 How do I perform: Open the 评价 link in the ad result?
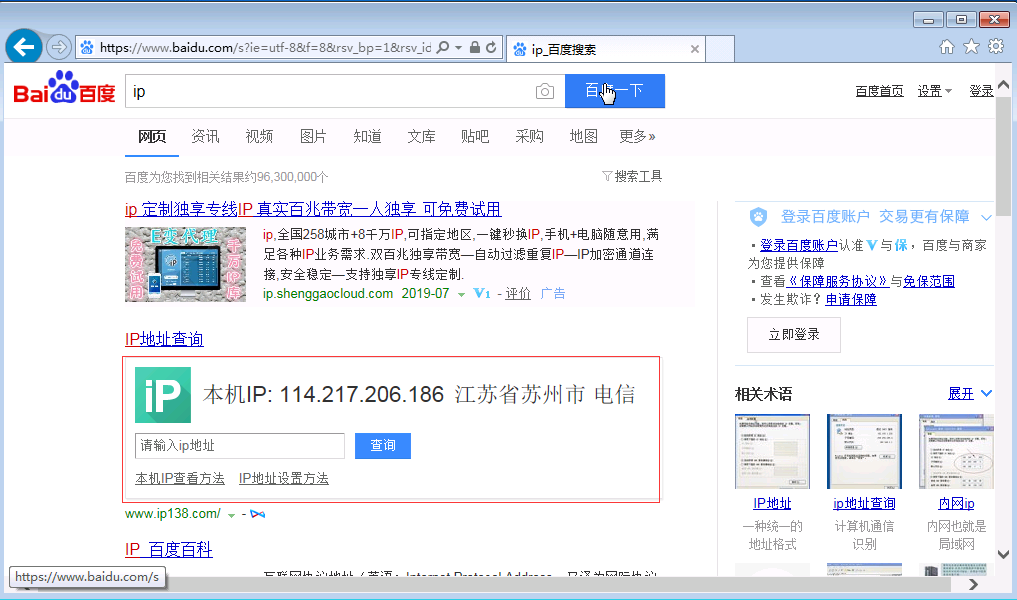click(518, 294)
